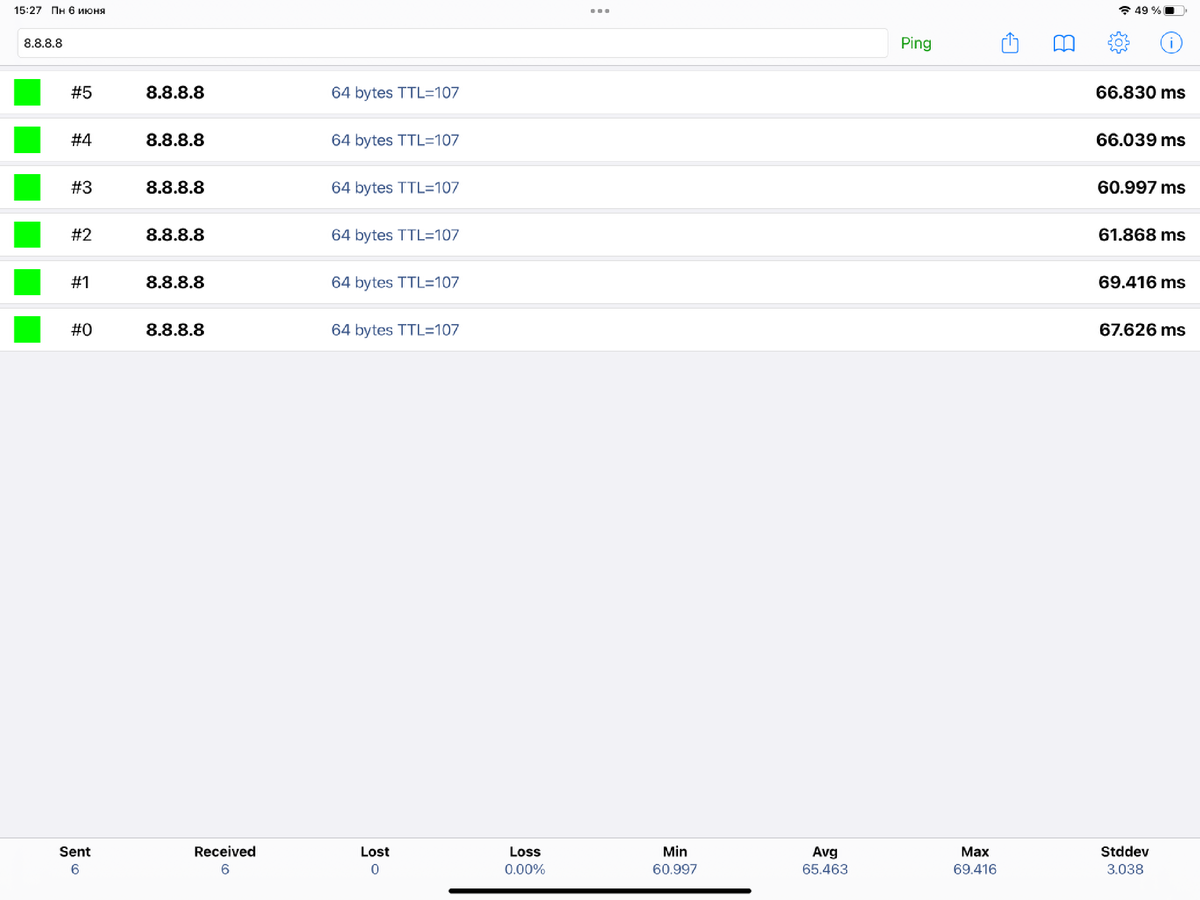Click the Sent statistic
Screen dimensions: 1200x900
pos(75,860)
